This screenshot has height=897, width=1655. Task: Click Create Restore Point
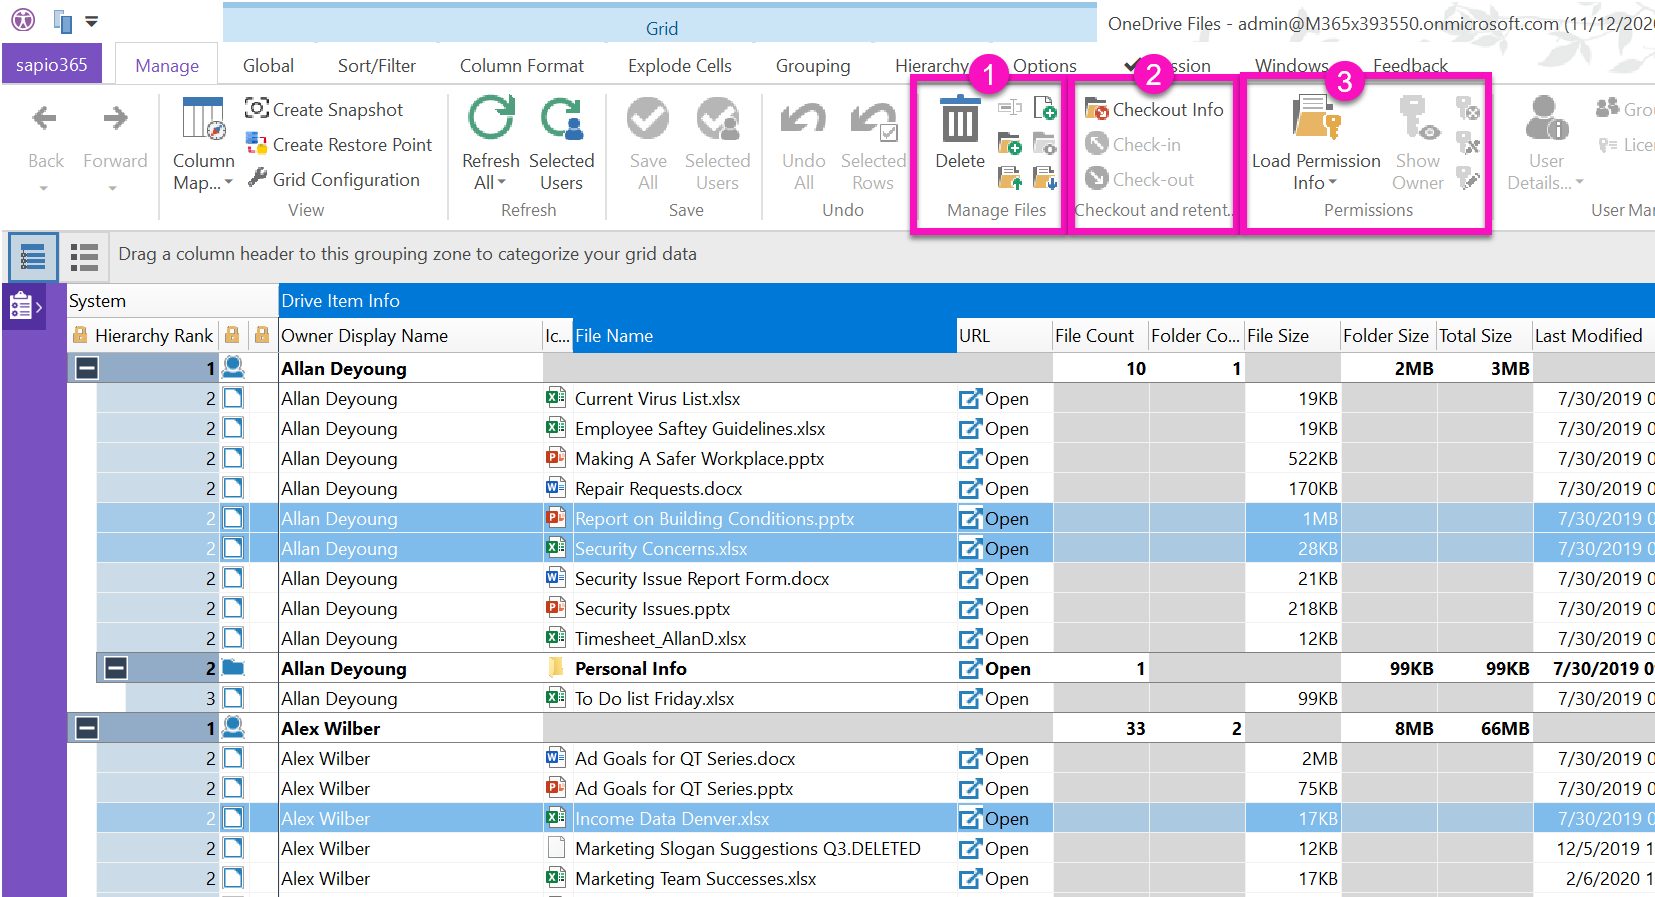click(339, 144)
